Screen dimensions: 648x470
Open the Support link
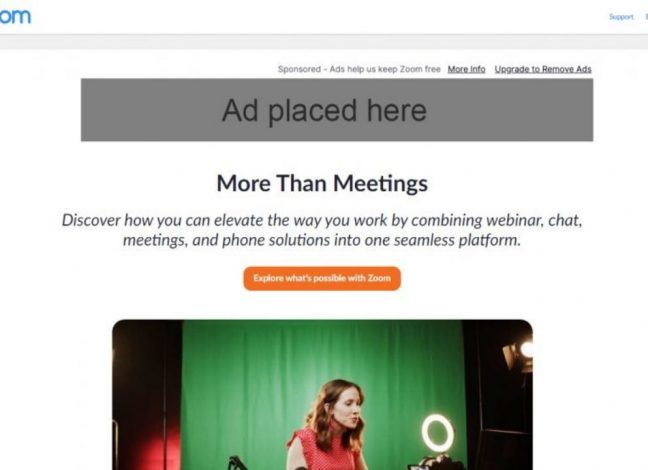(x=621, y=17)
